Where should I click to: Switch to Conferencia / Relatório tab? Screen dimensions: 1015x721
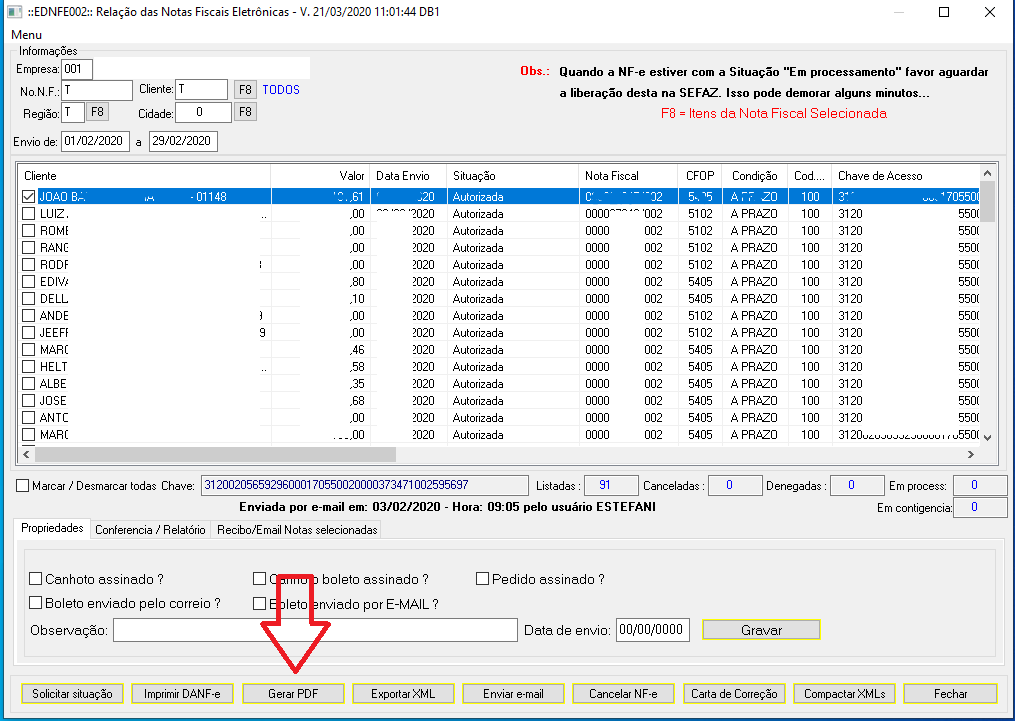point(150,530)
